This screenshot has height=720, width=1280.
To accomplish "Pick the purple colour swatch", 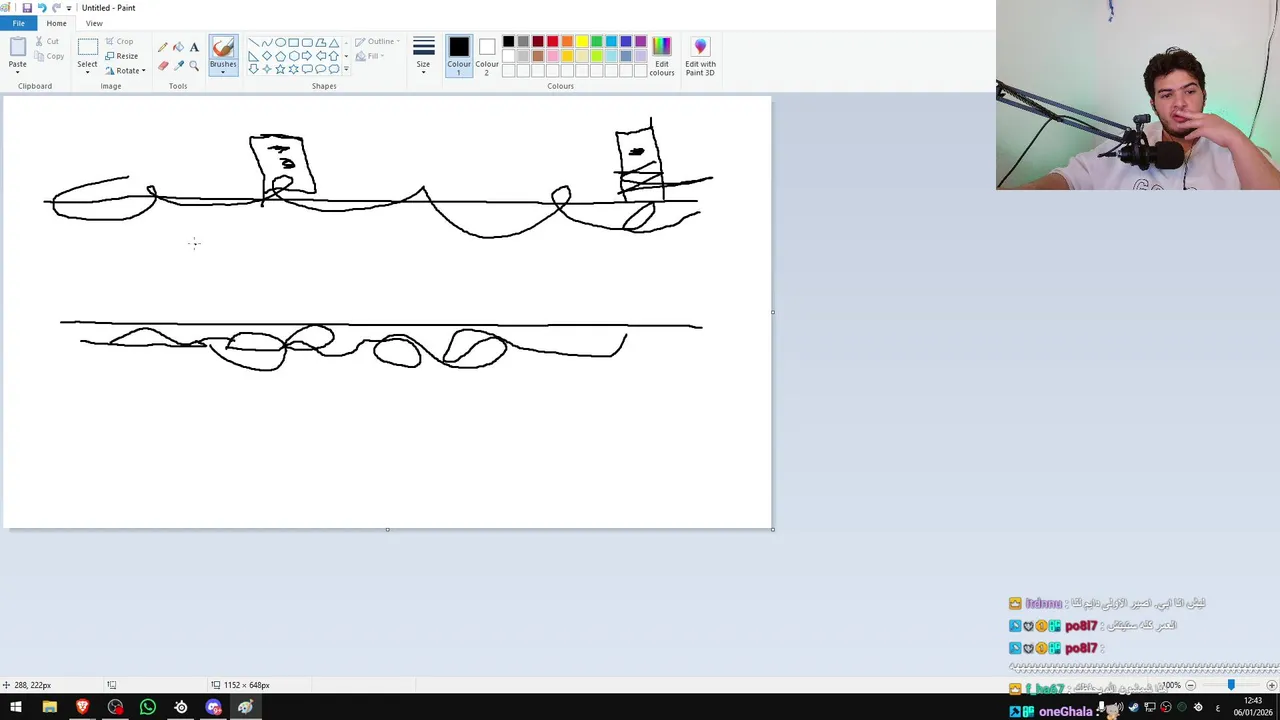I will (x=641, y=42).
